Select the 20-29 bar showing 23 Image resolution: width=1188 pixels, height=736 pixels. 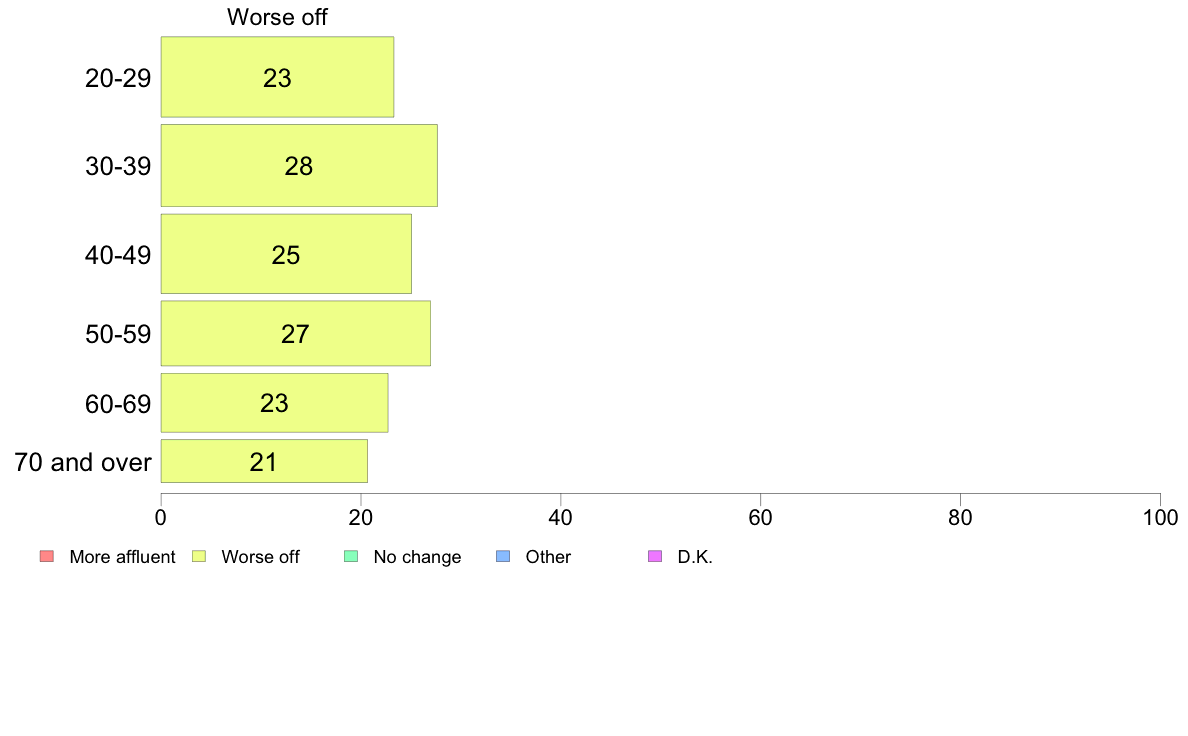coord(277,77)
